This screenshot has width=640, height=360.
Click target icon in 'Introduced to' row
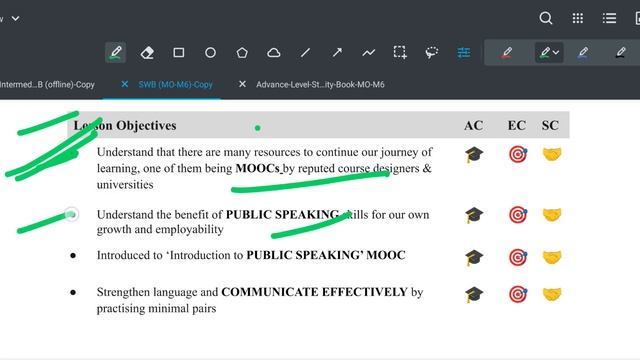518,258
